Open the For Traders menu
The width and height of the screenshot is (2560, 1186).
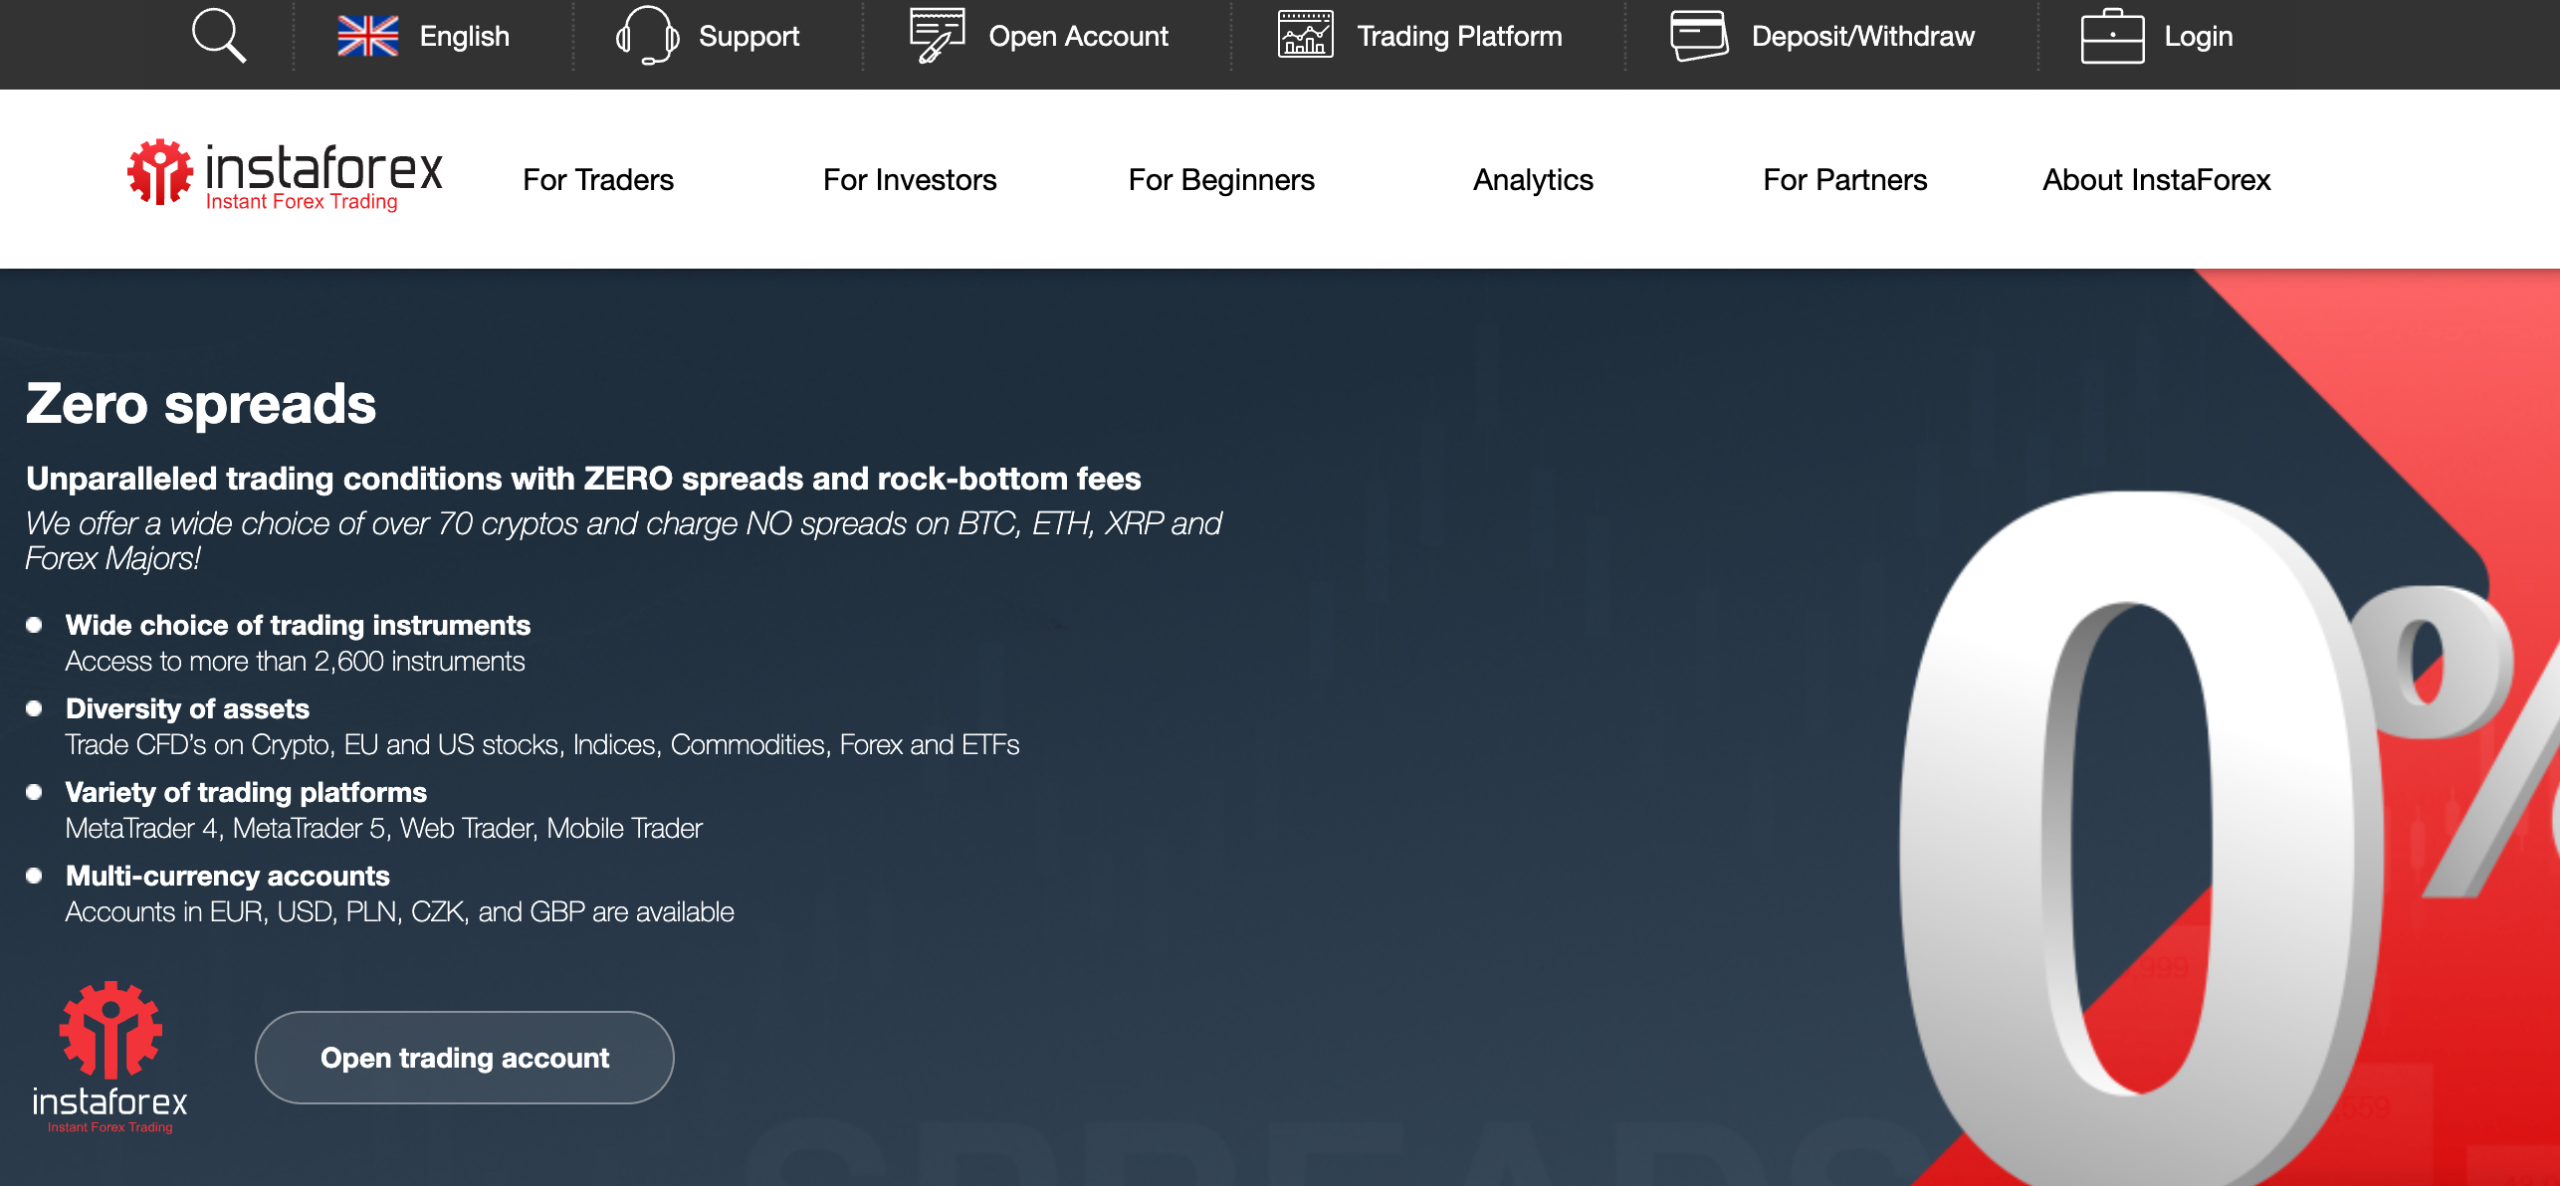point(598,180)
